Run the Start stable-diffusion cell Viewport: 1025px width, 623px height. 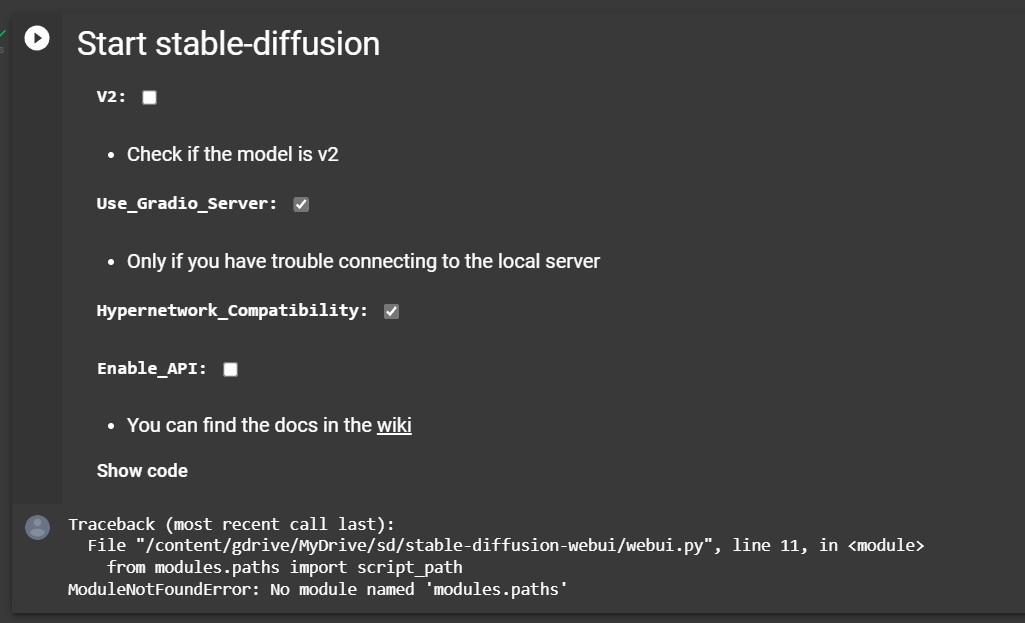37,38
